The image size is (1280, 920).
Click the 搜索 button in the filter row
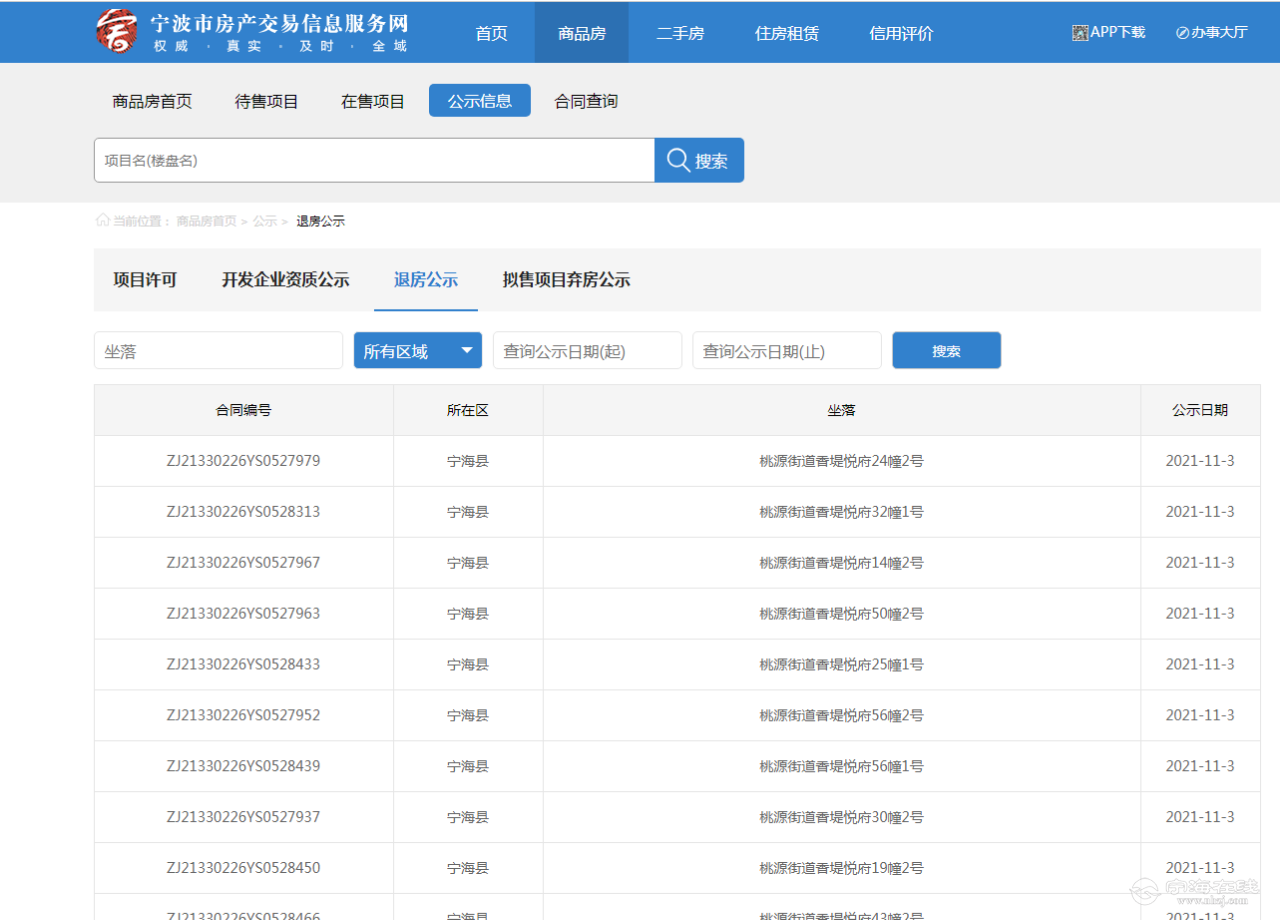click(946, 351)
